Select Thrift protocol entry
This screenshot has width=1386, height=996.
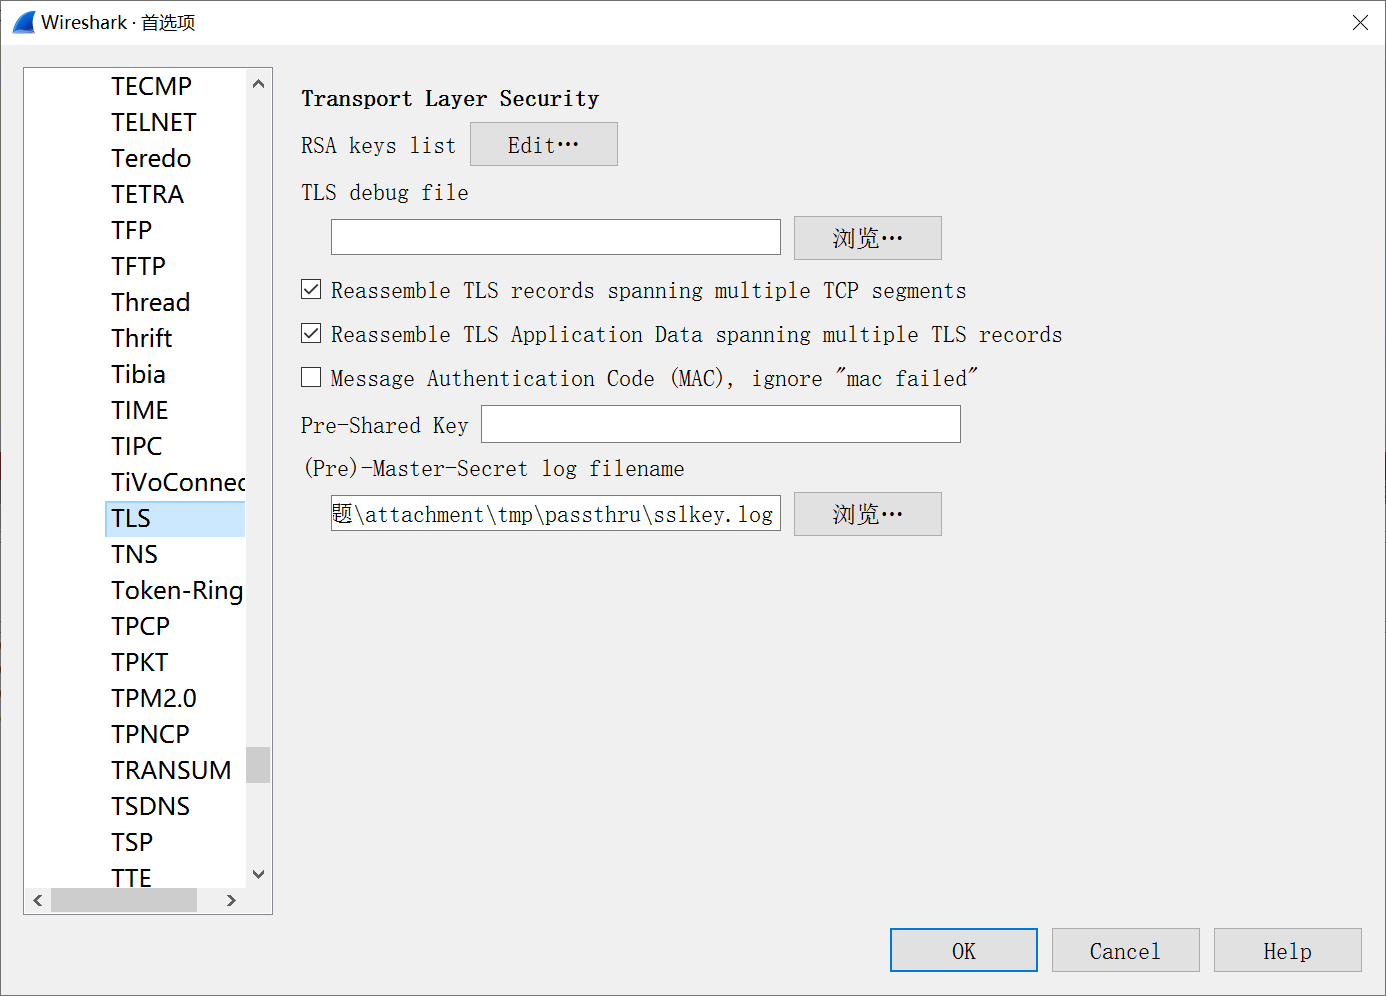point(142,338)
